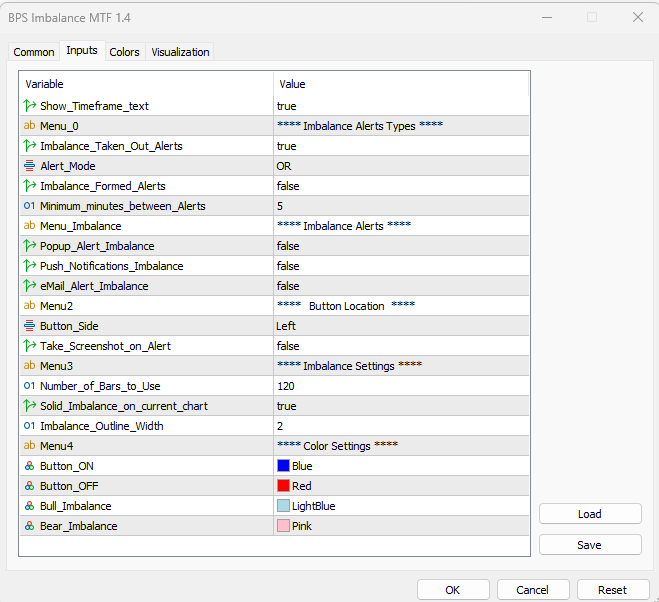Click the integer icon next to Number_of_Bars_to_Use
This screenshot has height=602, width=659.
click(x=29, y=386)
